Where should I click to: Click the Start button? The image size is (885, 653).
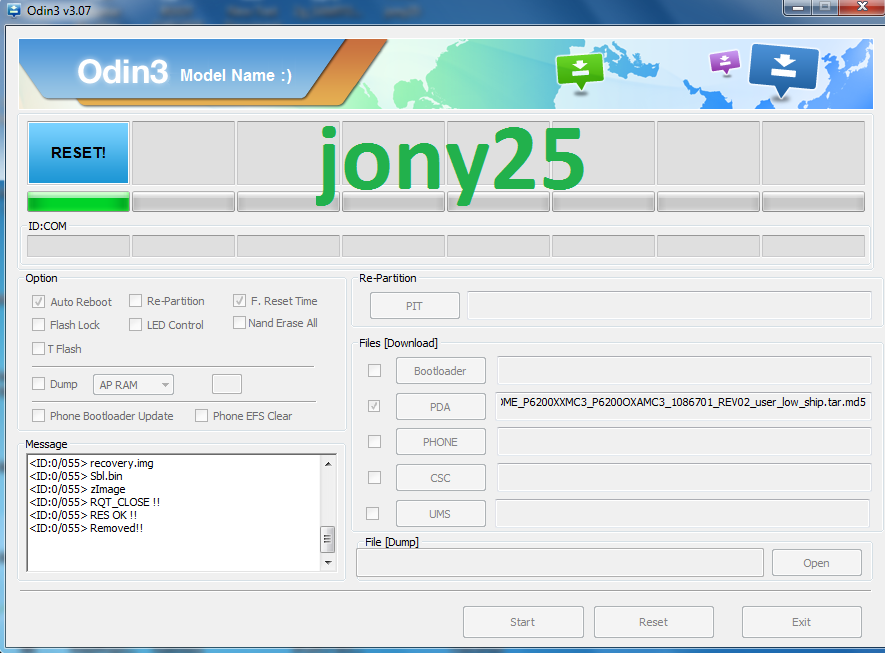coord(523,622)
